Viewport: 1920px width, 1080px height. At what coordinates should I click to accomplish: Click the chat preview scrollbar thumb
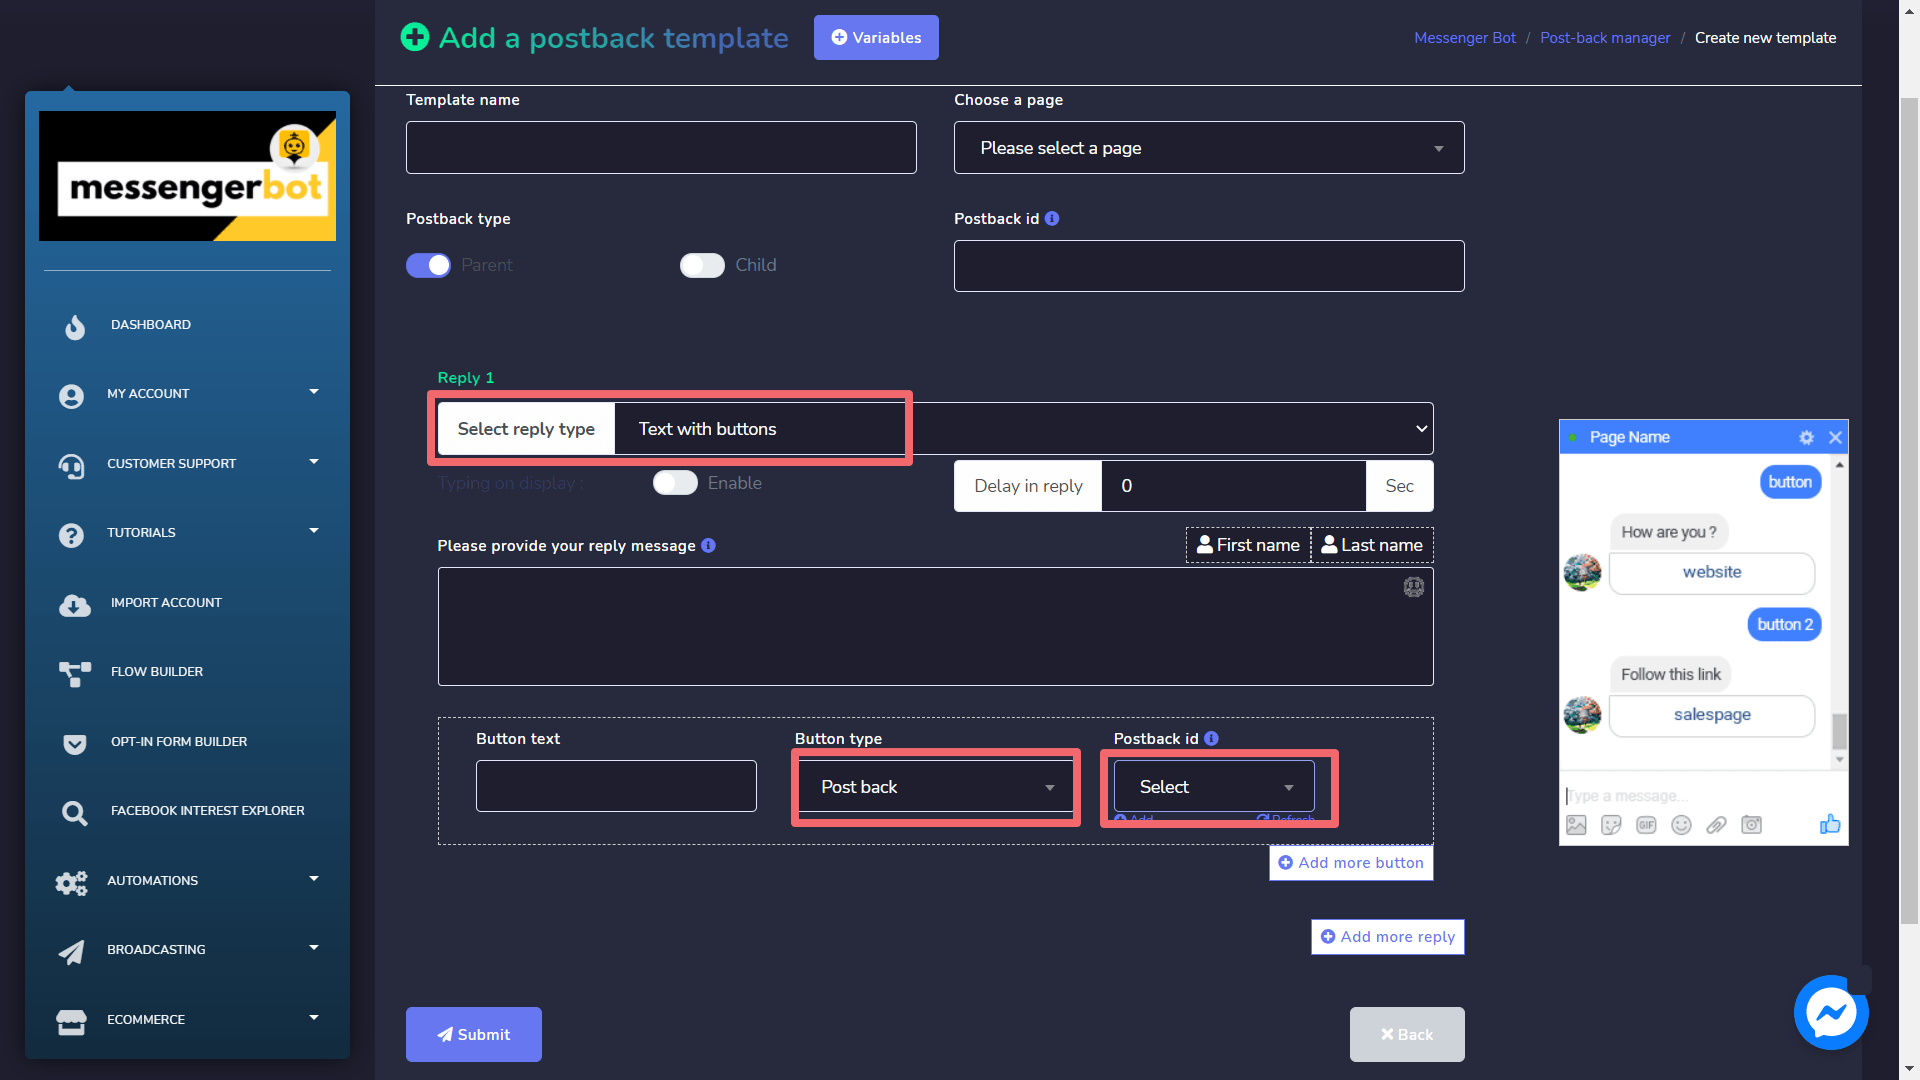[x=1839, y=731]
